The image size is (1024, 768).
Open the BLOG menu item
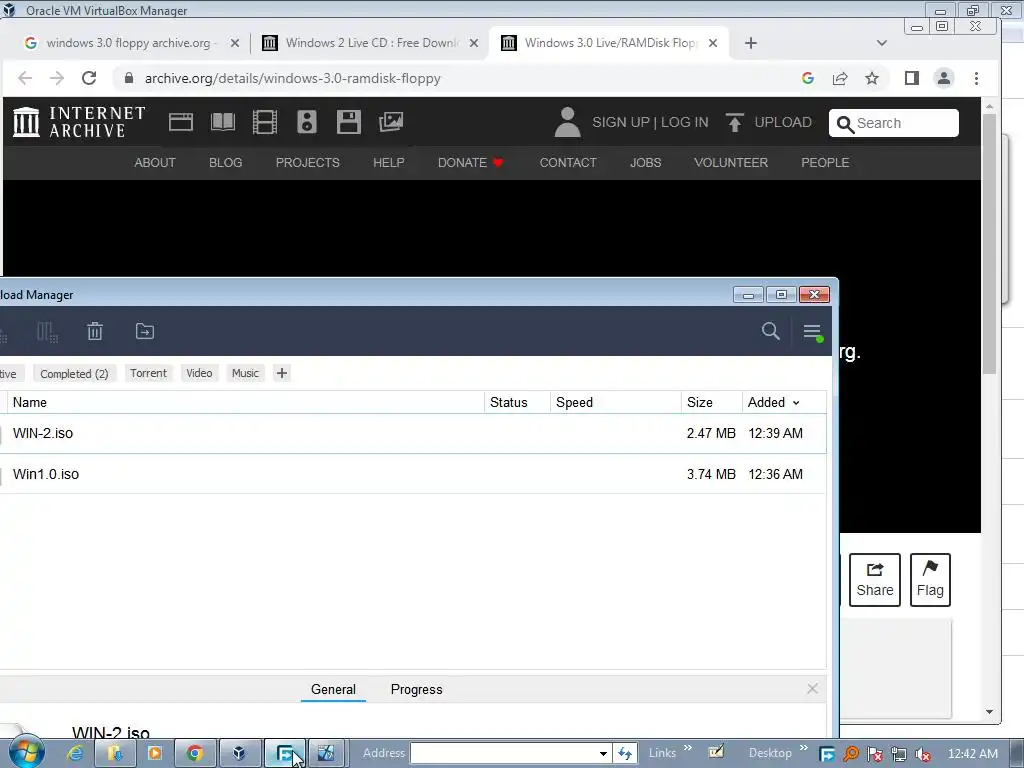(x=225, y=163)
